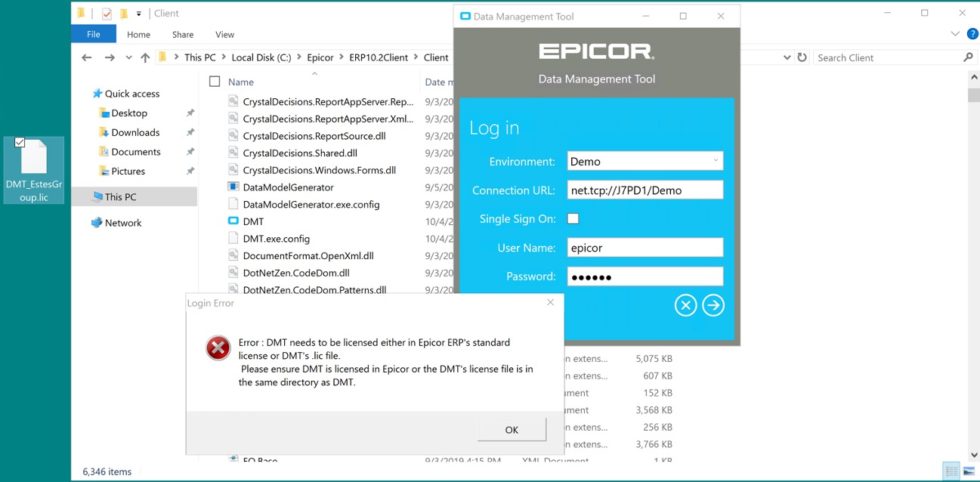
Task: Click ERP10.2Client in the address path
Action: (x=378, y=58)
